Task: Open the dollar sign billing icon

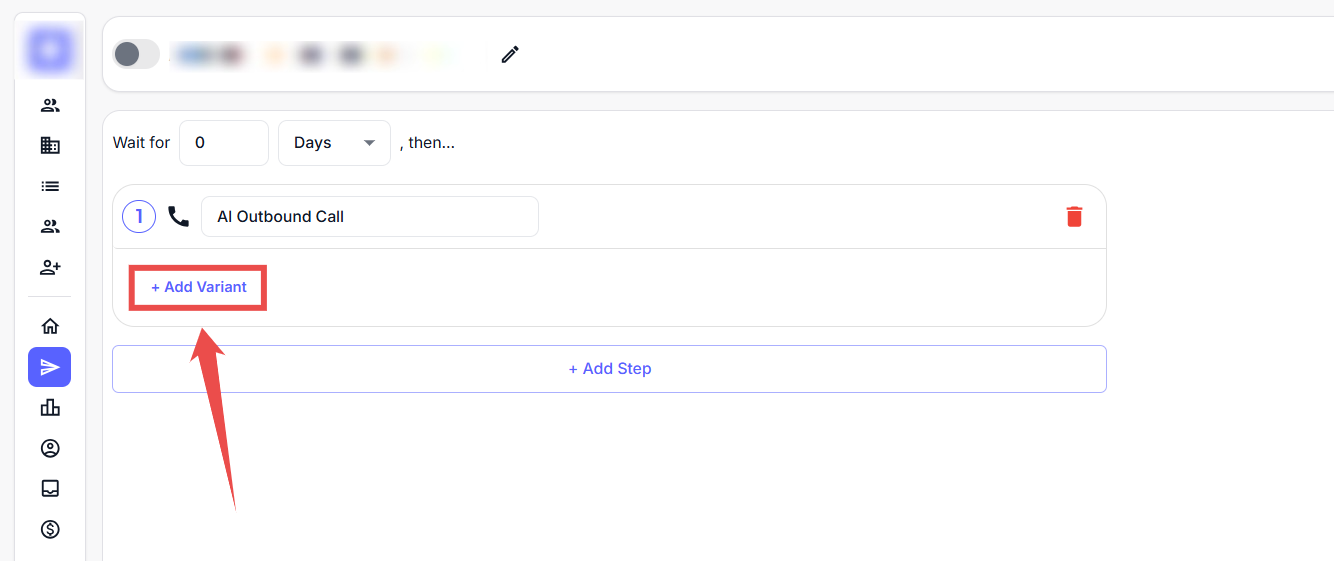Action: (50, 528)
